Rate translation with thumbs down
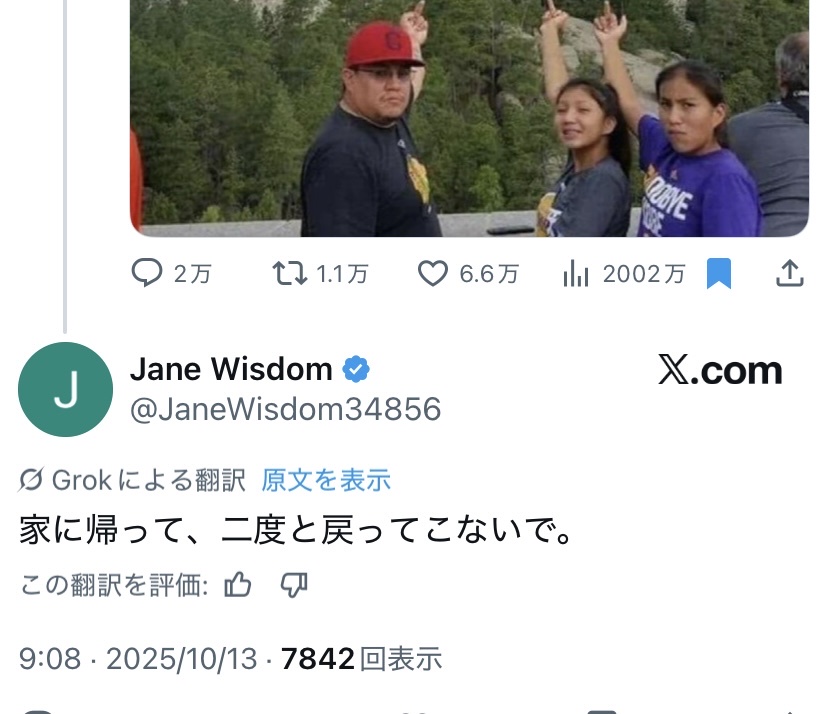Viewport: 828px width, 714px height. 294,585
